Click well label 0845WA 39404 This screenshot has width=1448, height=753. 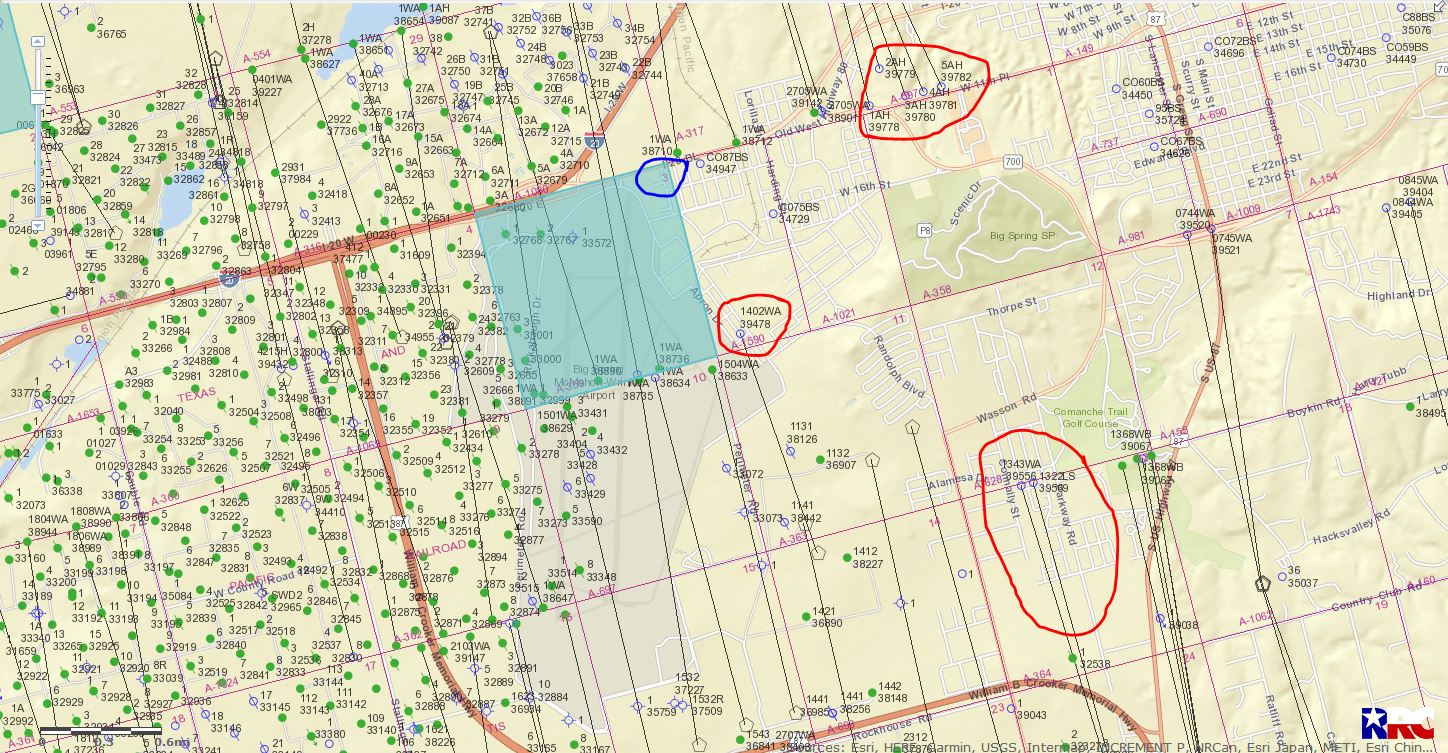coord(1418,186)
